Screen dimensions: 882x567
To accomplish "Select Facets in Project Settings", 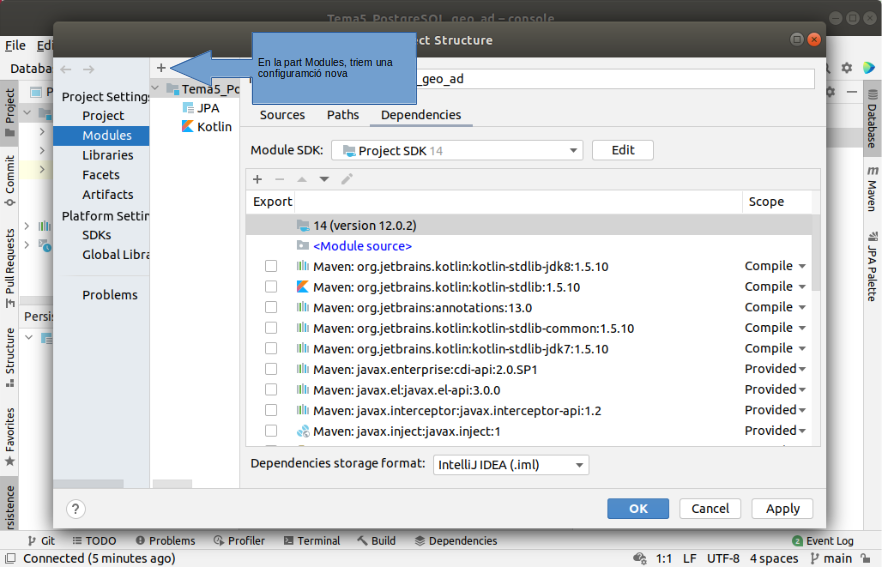I will click(101, 175).
